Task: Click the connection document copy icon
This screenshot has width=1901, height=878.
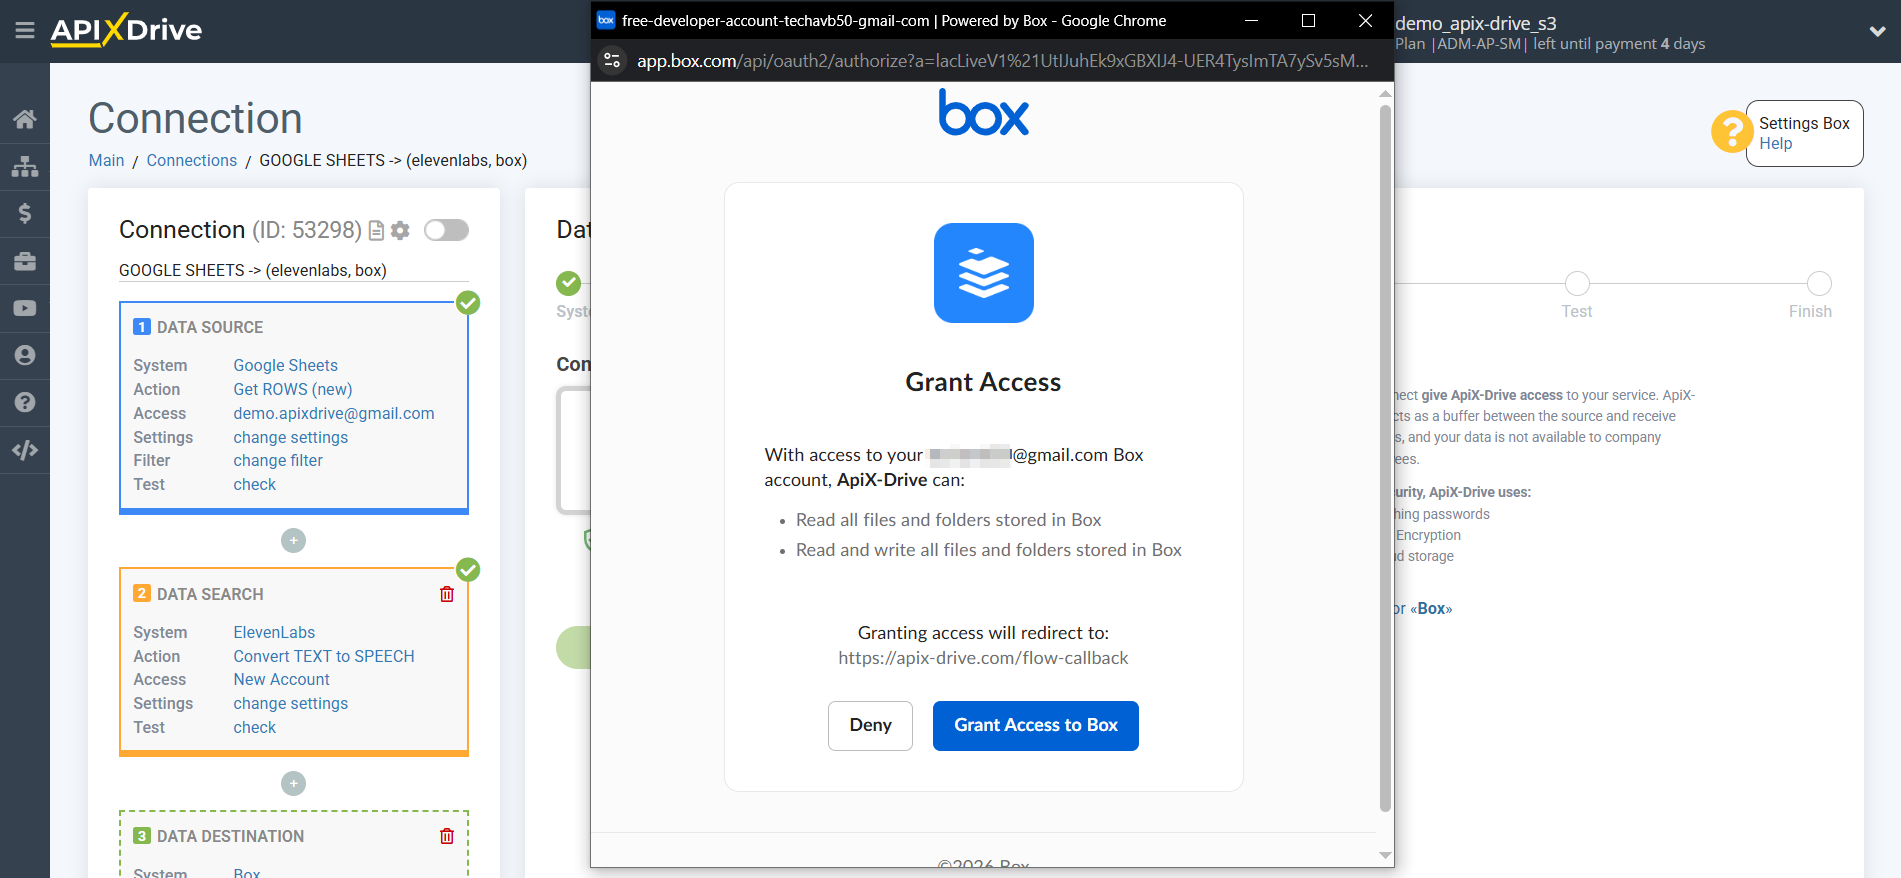Action: pos(377,231)
